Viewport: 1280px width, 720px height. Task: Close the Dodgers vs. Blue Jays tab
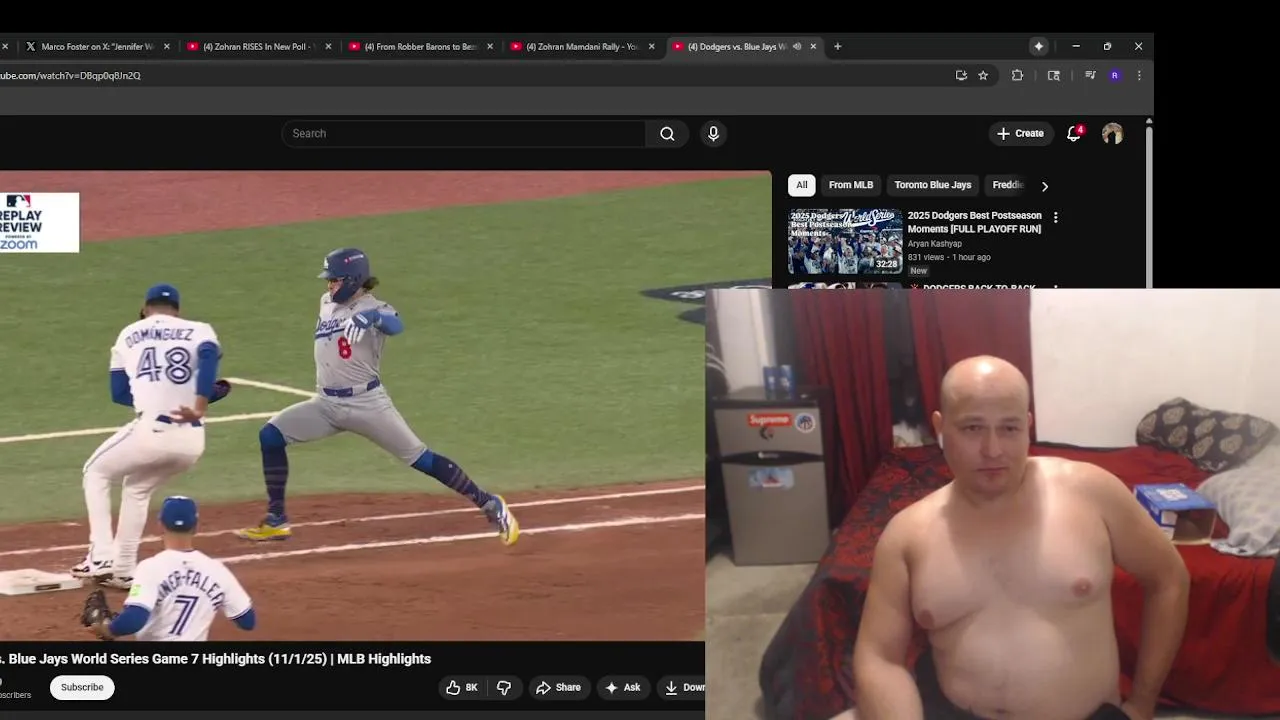tap(813, 46)
